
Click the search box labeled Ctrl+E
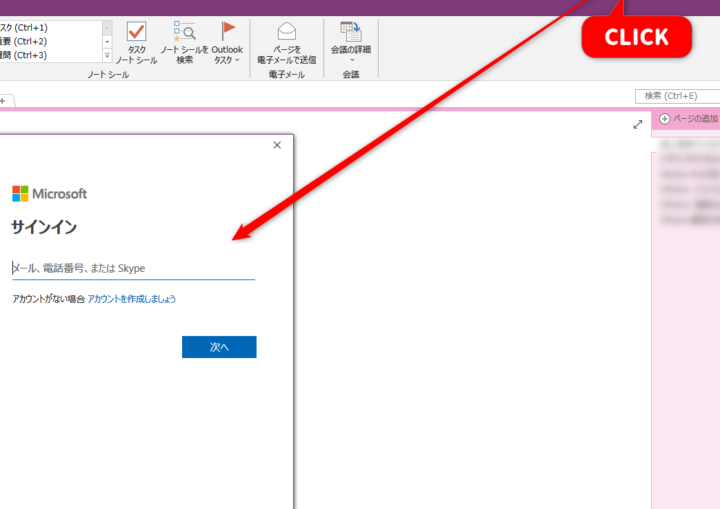[677, 96]
